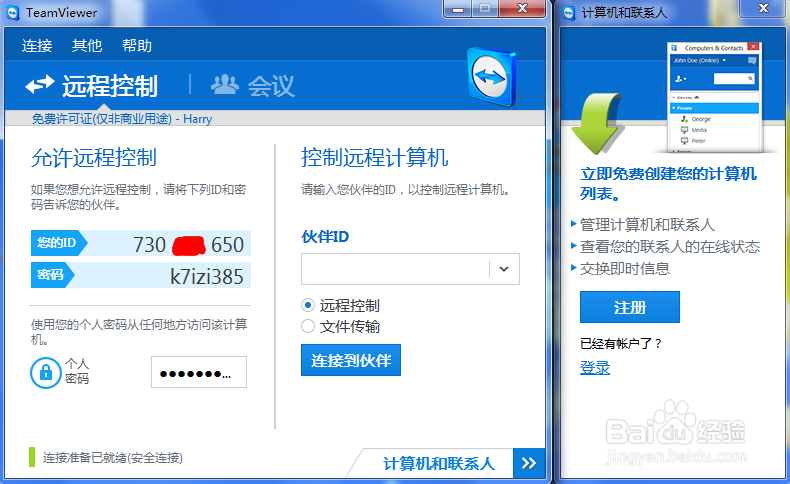The height and width of the screenshot is (484, 790).
Task: Click the 控制远程计算机 heading
Action: point(374,158)
